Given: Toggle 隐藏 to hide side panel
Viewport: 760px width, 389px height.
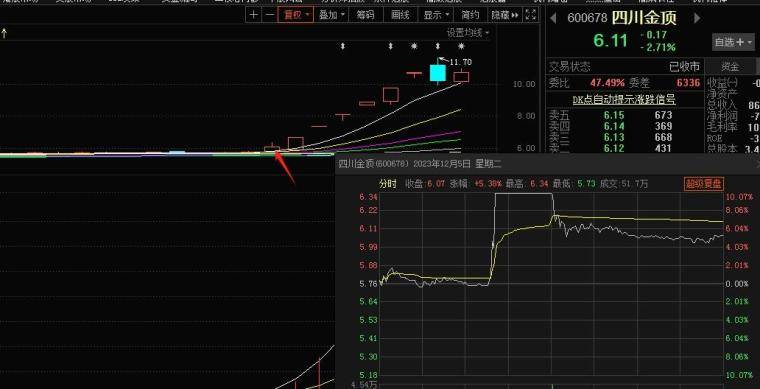Looking at the screenshot, I should 505,15.
